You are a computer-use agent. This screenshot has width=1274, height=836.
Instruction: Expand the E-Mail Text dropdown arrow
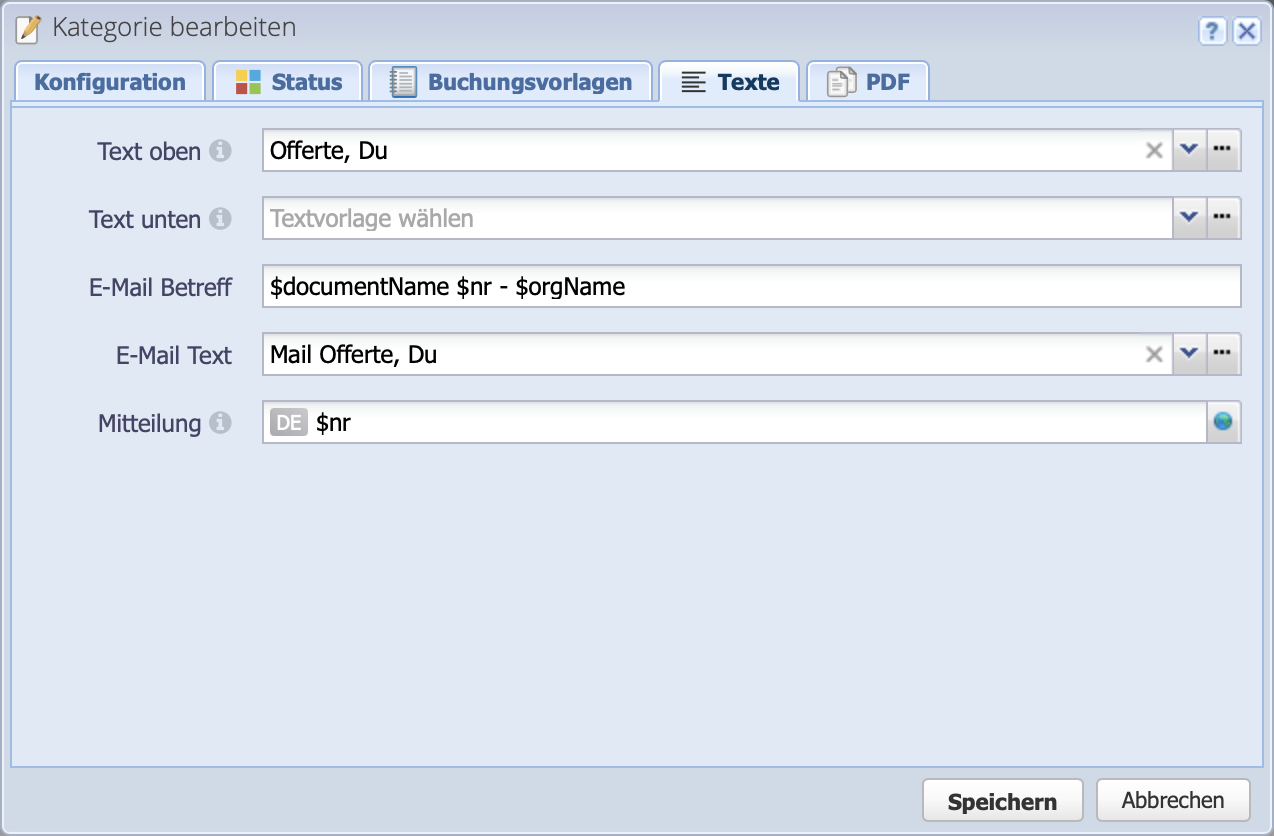coord(1189,355)
